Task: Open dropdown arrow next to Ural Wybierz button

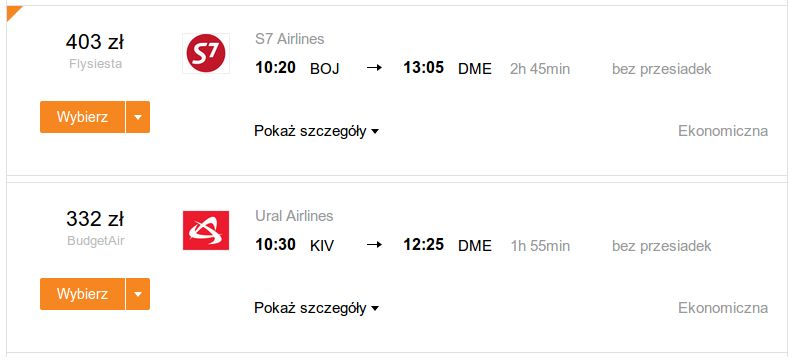Action: (138, 294)
